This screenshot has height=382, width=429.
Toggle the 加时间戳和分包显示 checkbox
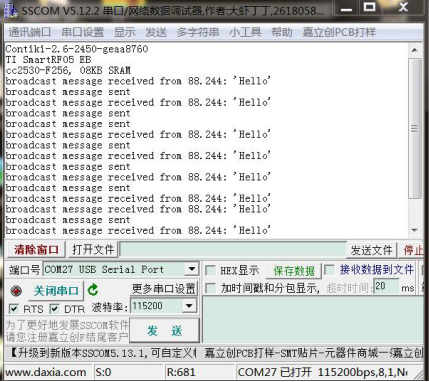point(210,288)
